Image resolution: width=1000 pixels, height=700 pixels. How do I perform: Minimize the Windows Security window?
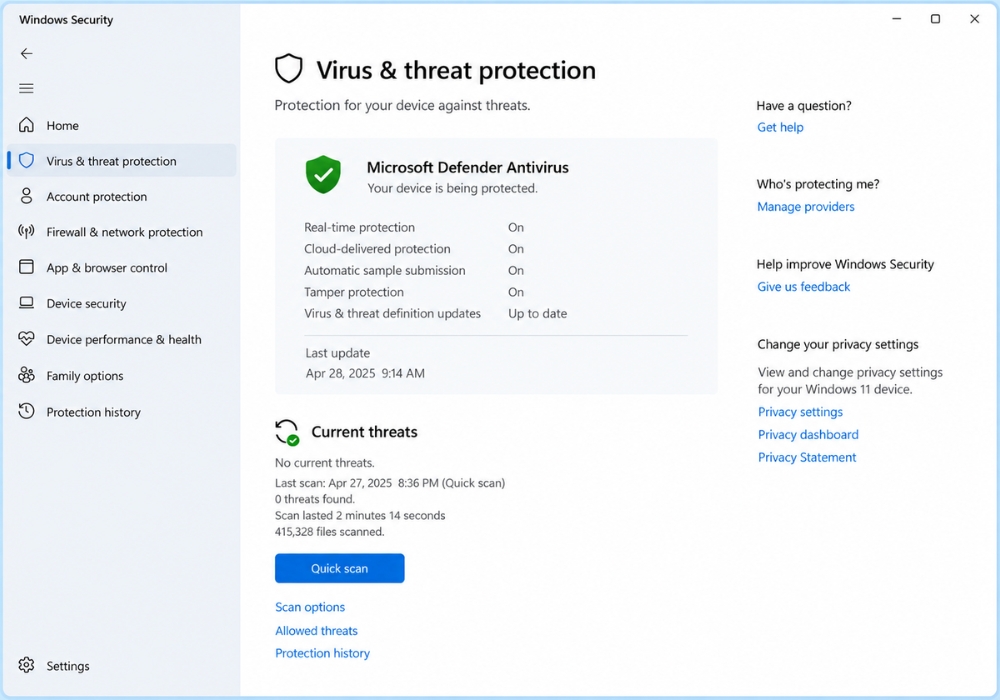pyautogui.click(x=897, y=19)
